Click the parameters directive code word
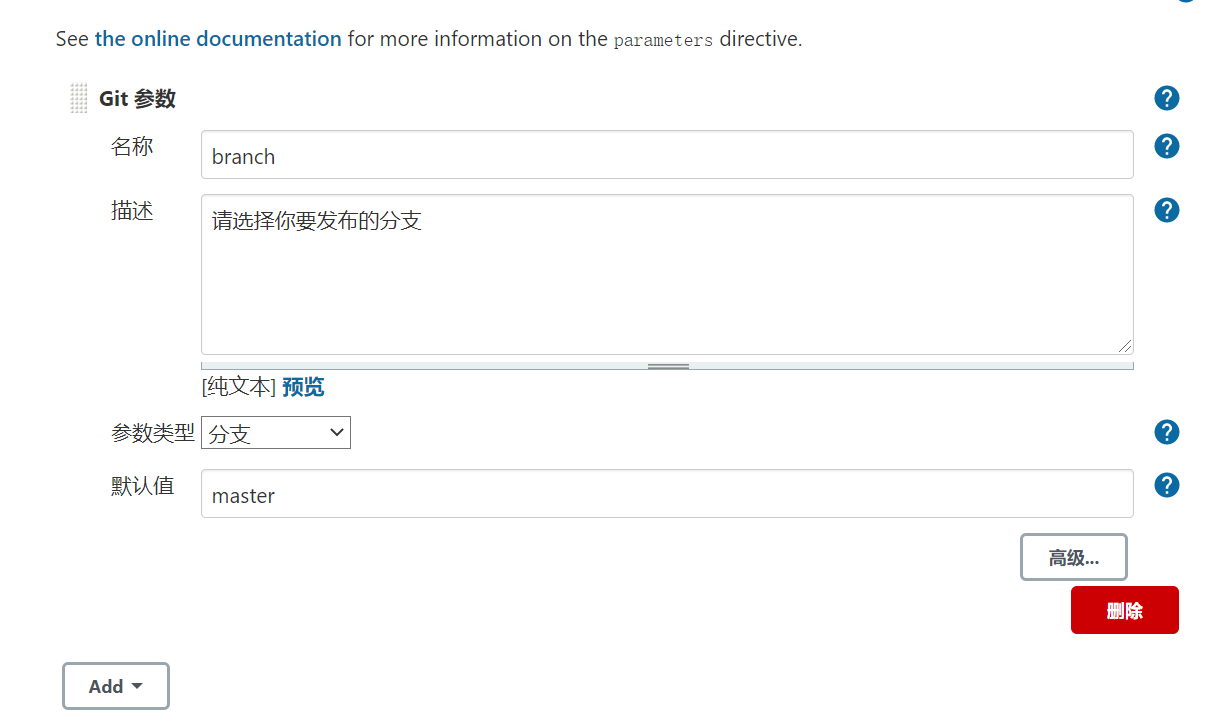This screenshot has width=1208, height=722. tap(663, 40)
